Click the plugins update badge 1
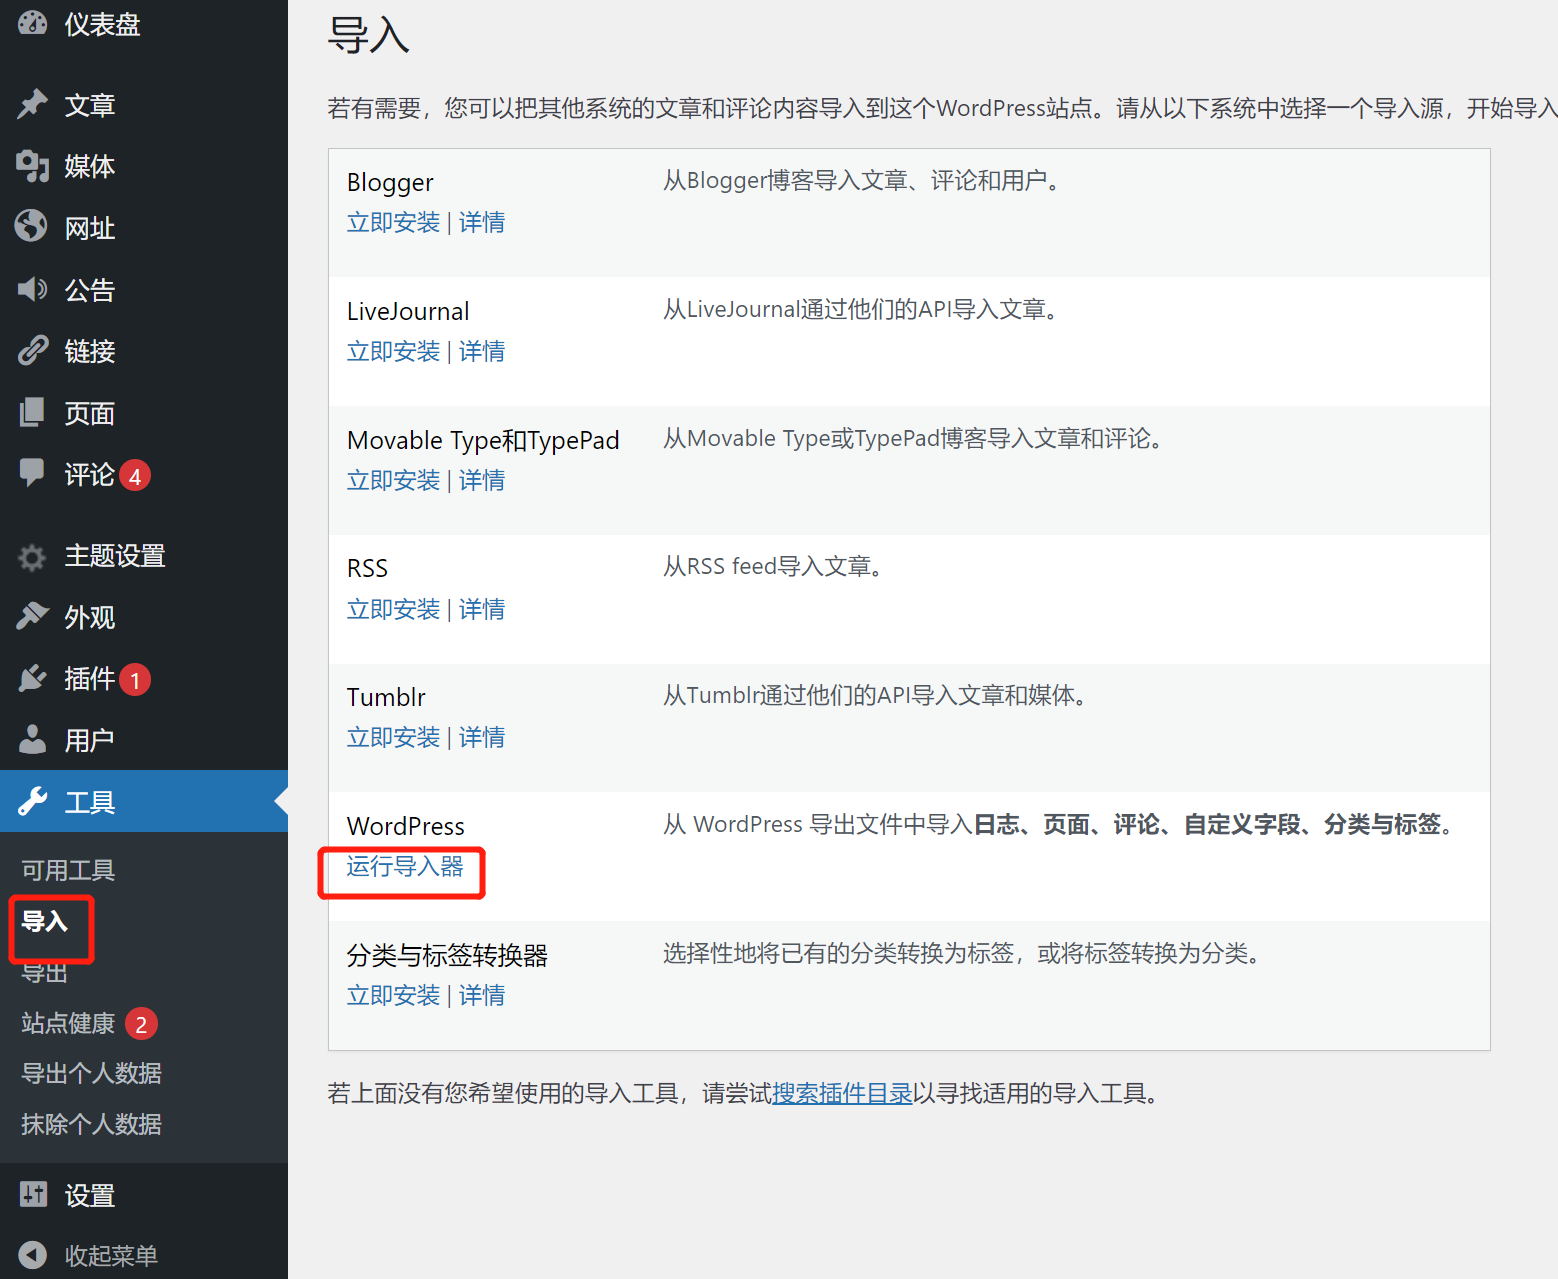 tap(135, 680)
